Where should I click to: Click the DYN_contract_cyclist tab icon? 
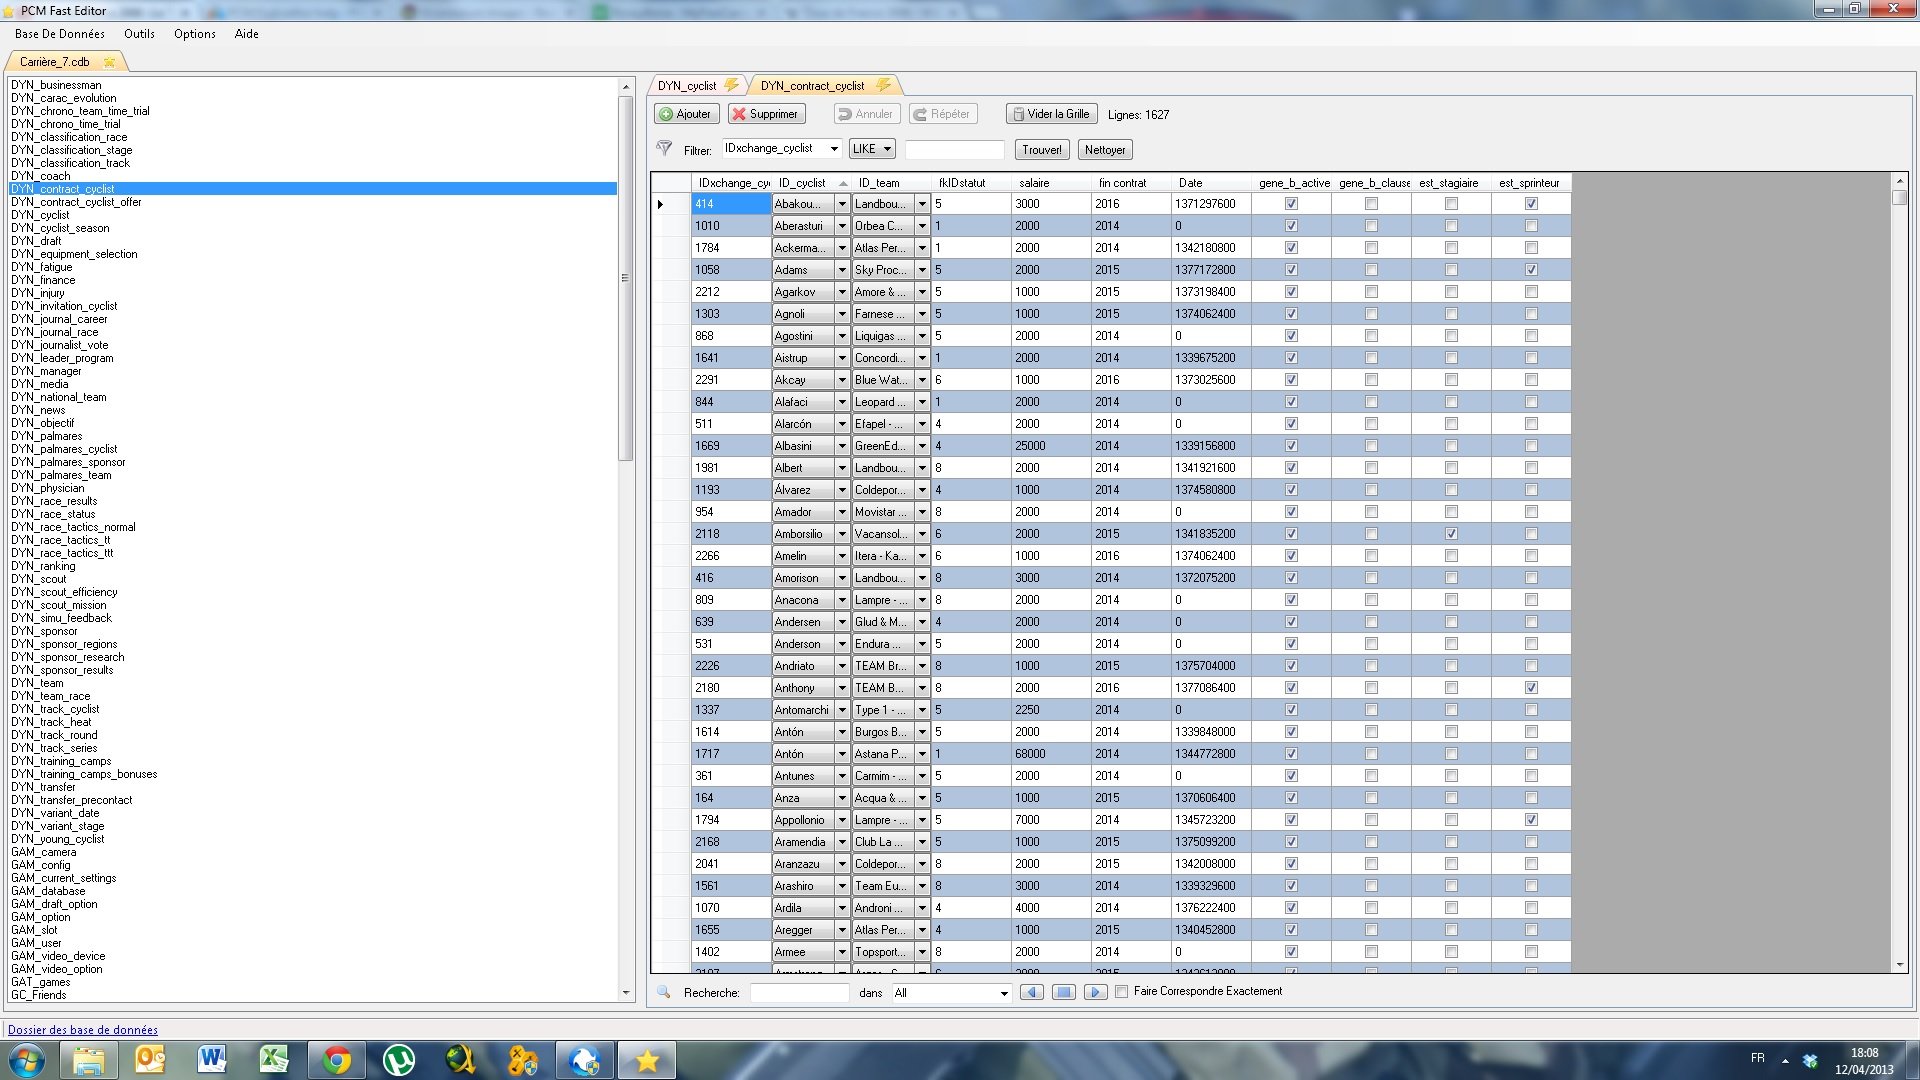click(x=885, y=84)
